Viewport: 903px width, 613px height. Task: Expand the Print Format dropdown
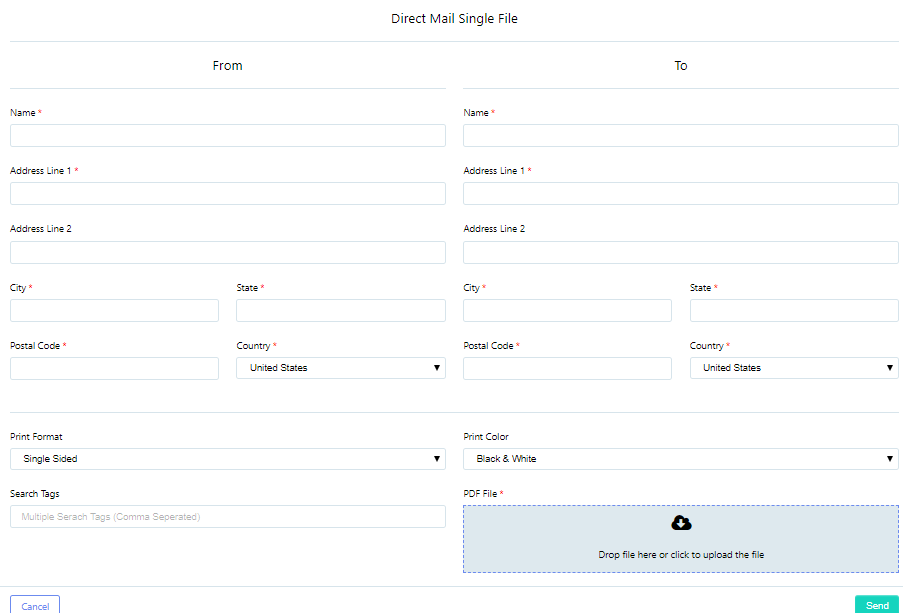click(x=227, y=459)
